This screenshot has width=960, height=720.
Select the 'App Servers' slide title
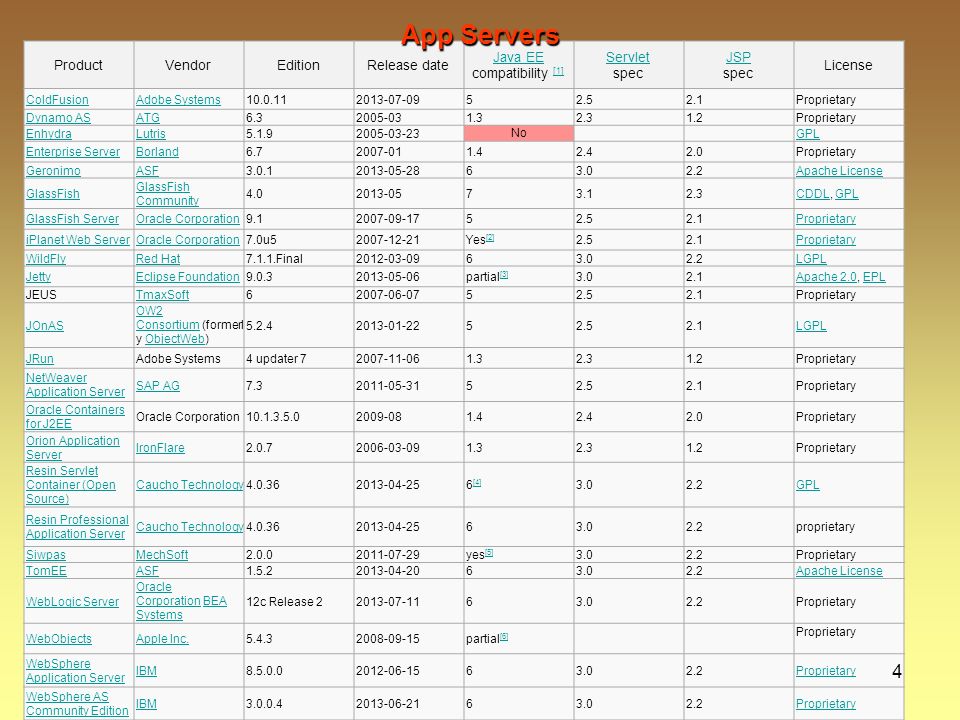click(481, 35)
